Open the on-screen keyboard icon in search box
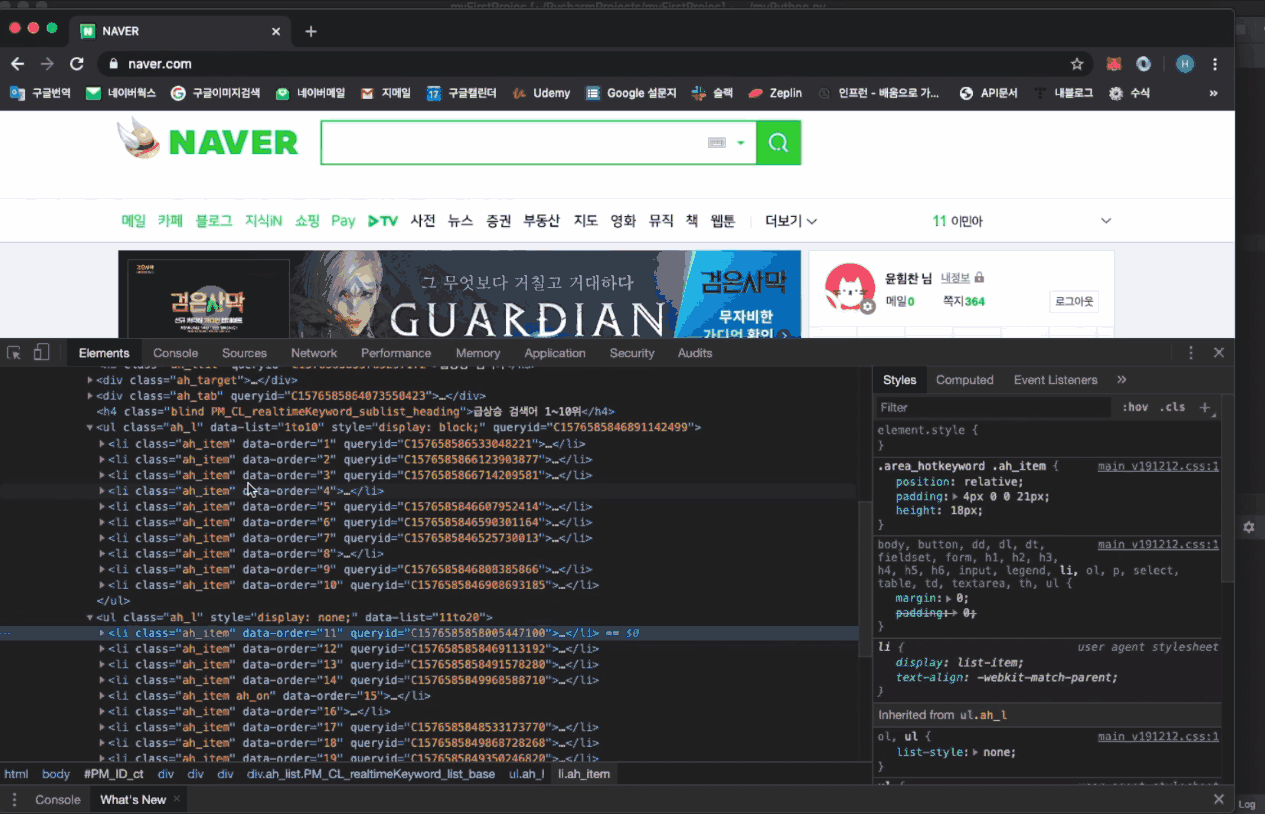 click(x=716, y=143)
